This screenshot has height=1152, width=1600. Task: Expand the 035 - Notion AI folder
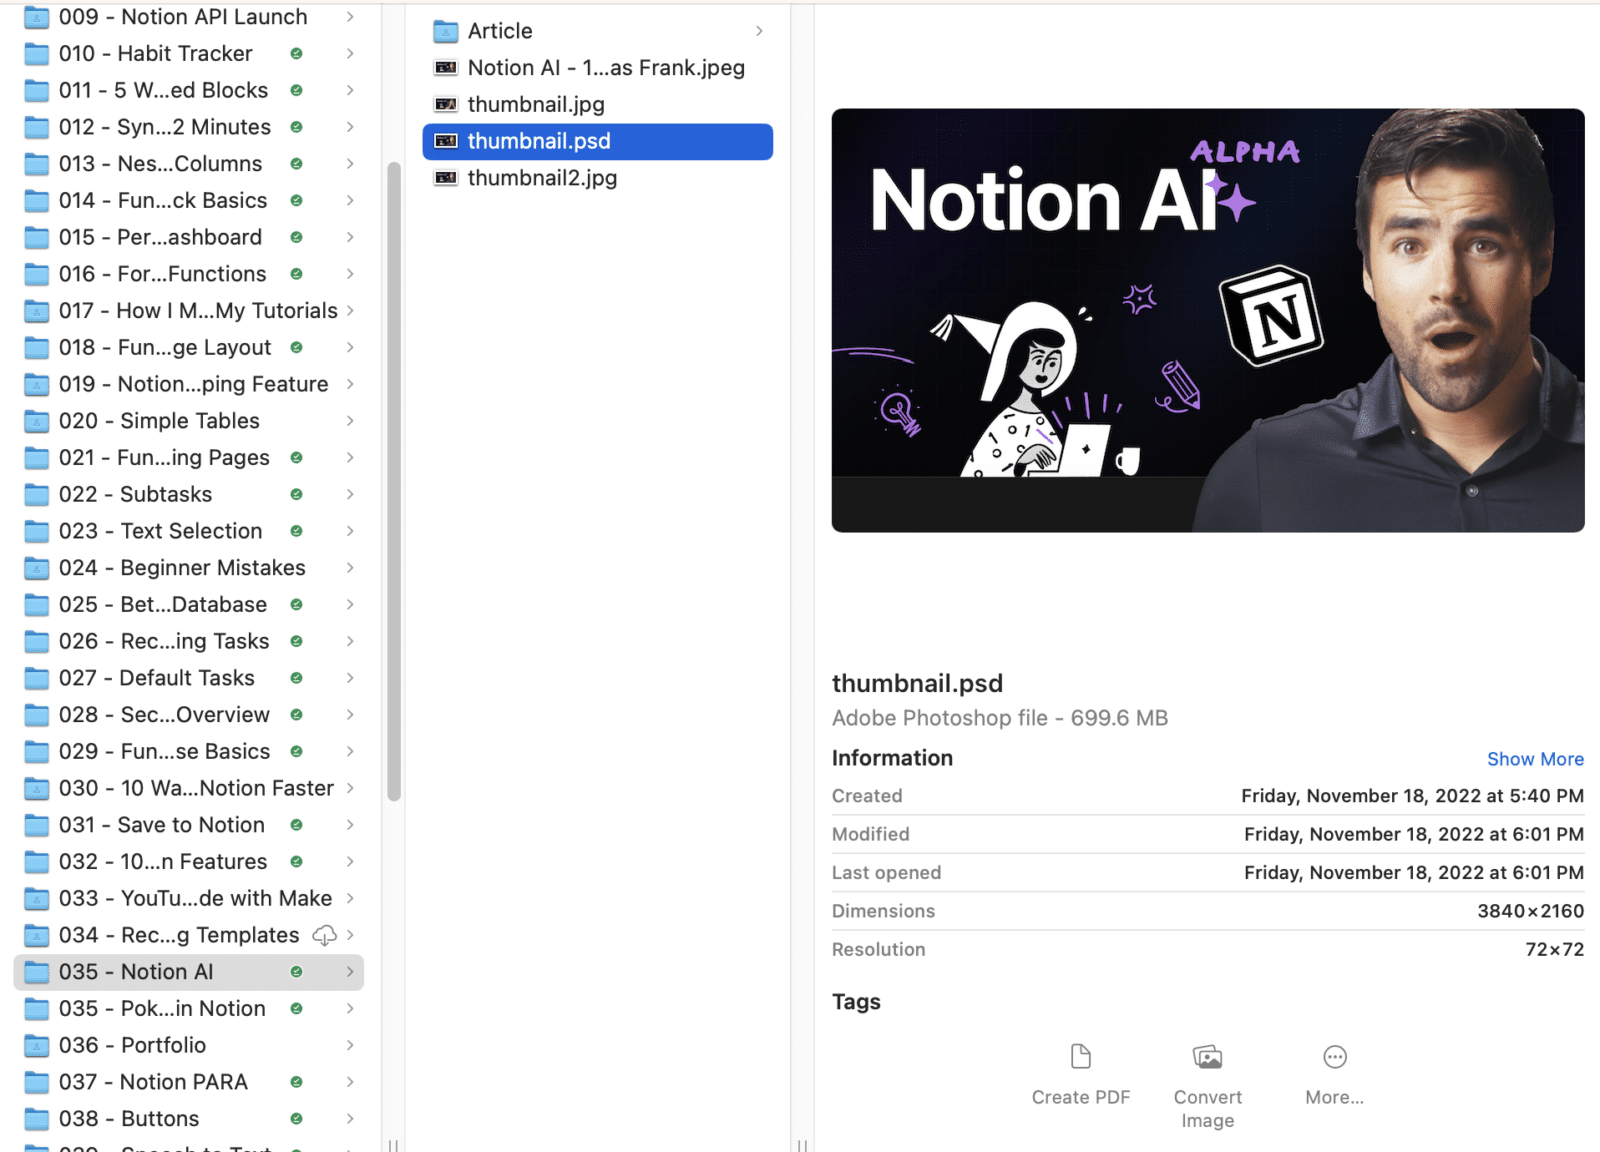(x=351, y=971)
